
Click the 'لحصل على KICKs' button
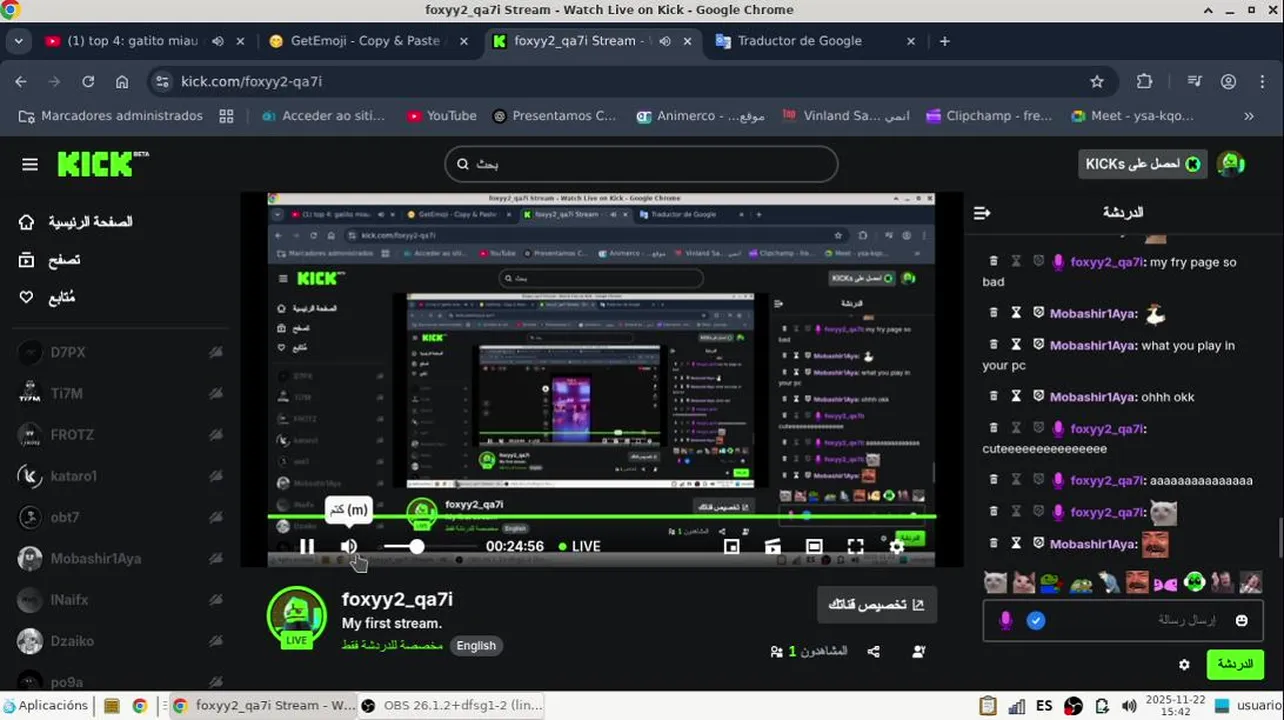1142,164
